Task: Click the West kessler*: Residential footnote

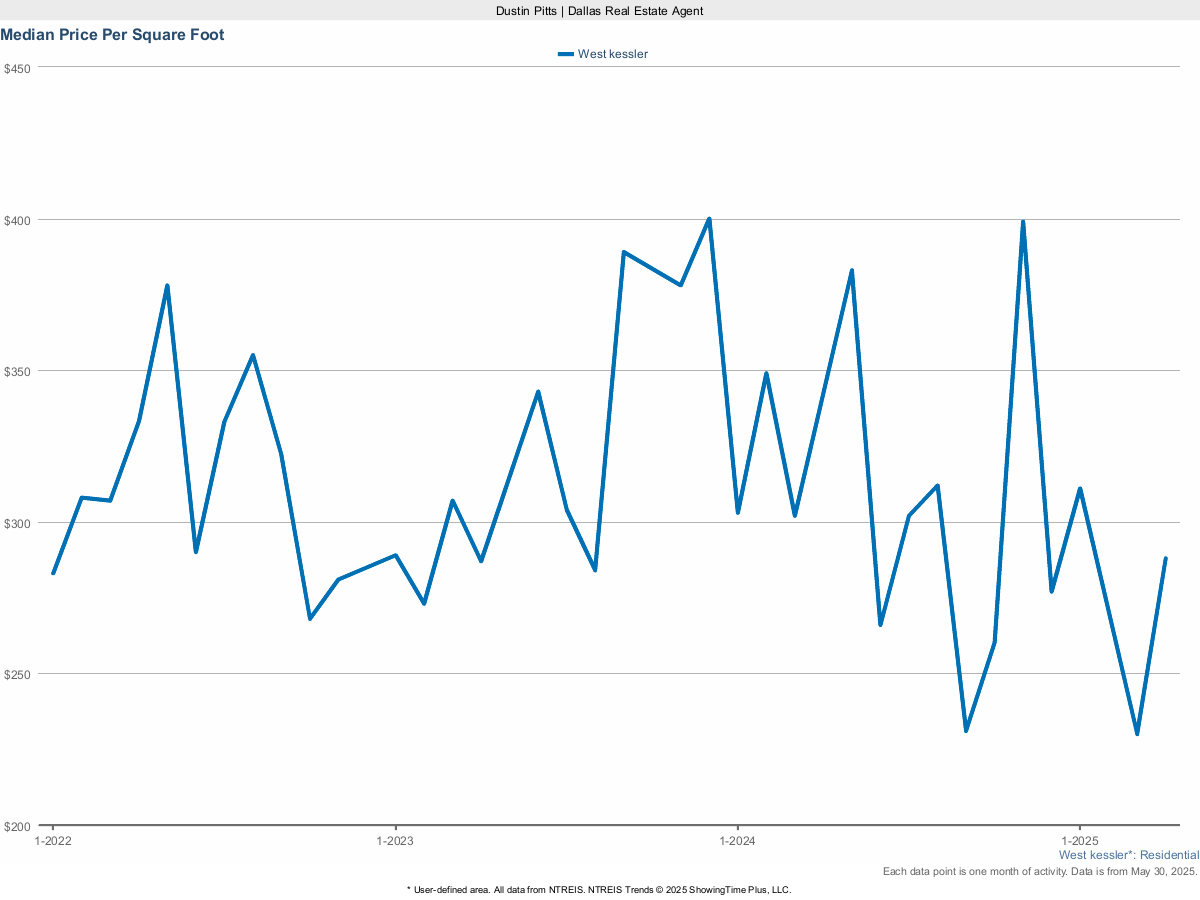Action: point(1129,856)
